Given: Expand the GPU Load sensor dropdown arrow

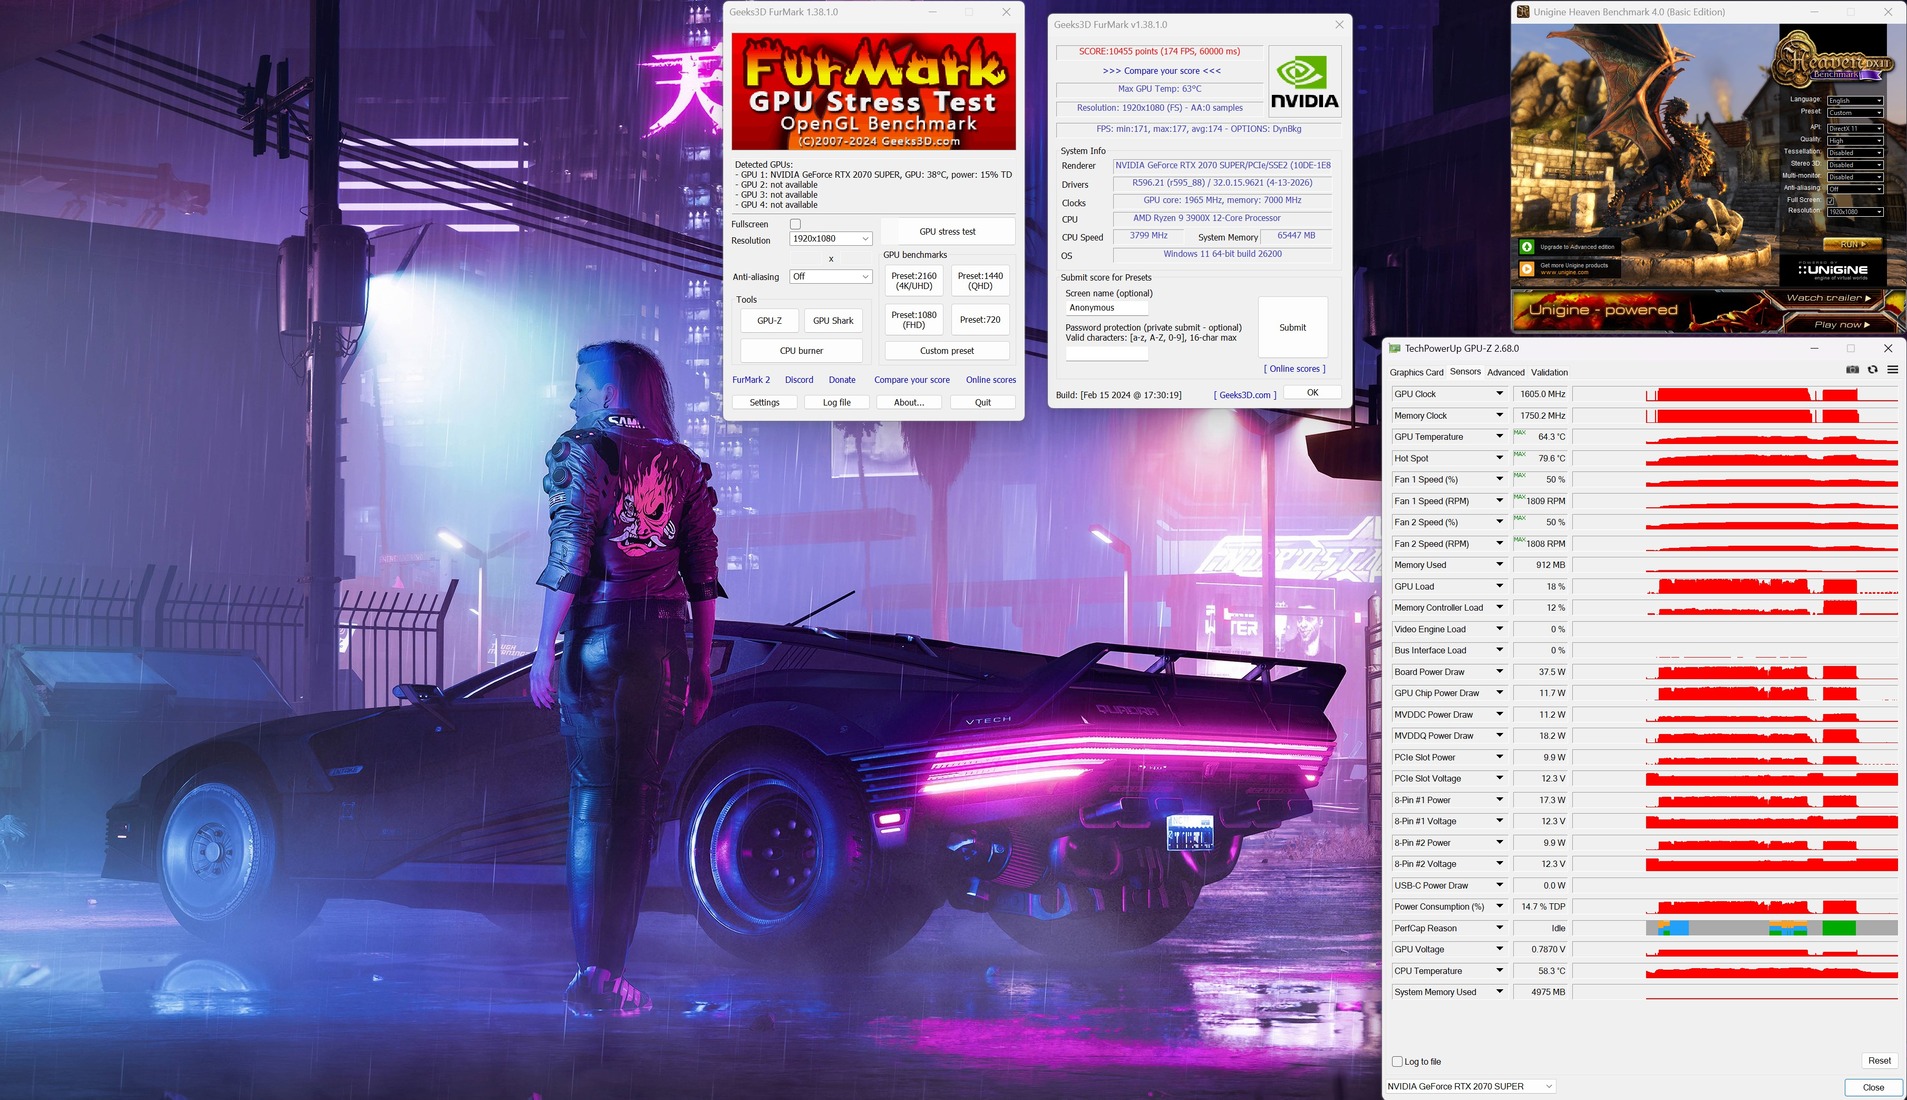Looking at the screenshot, I should coord(1499,586).
